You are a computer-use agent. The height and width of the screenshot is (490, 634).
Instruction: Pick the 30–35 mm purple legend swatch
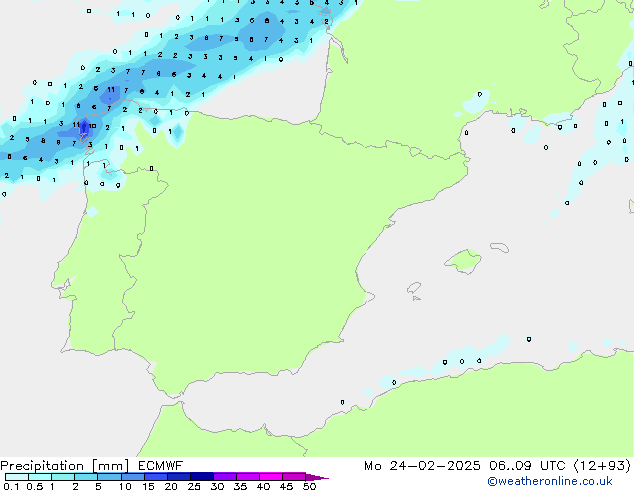[x=225, y=477]
